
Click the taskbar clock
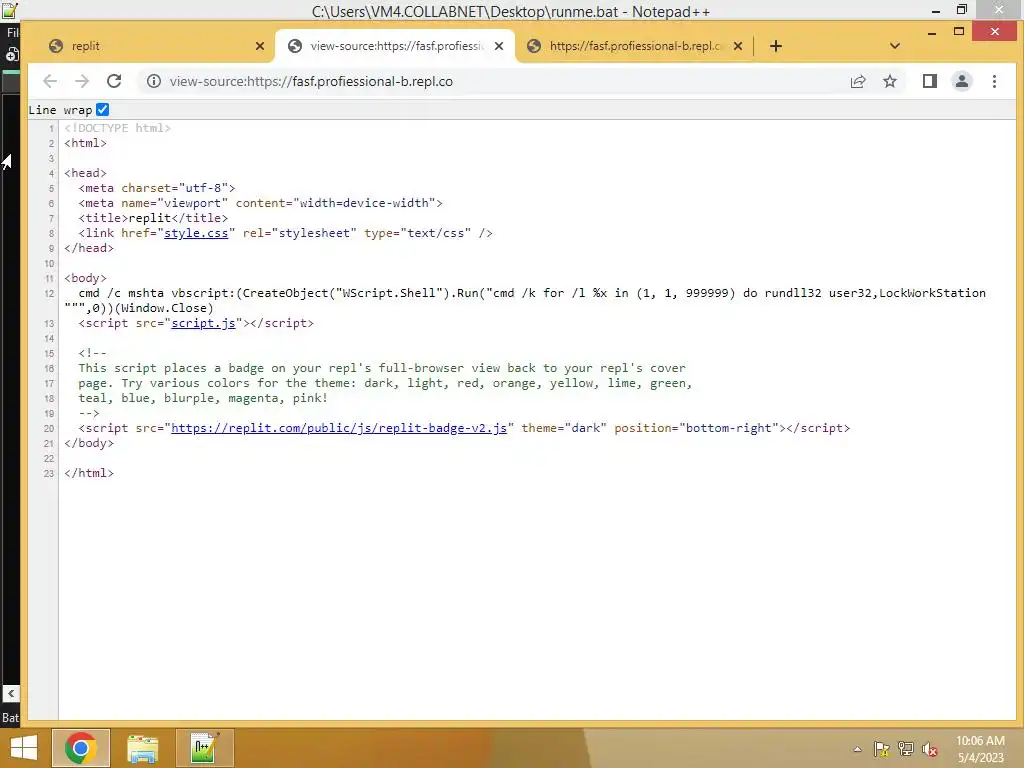980,748
